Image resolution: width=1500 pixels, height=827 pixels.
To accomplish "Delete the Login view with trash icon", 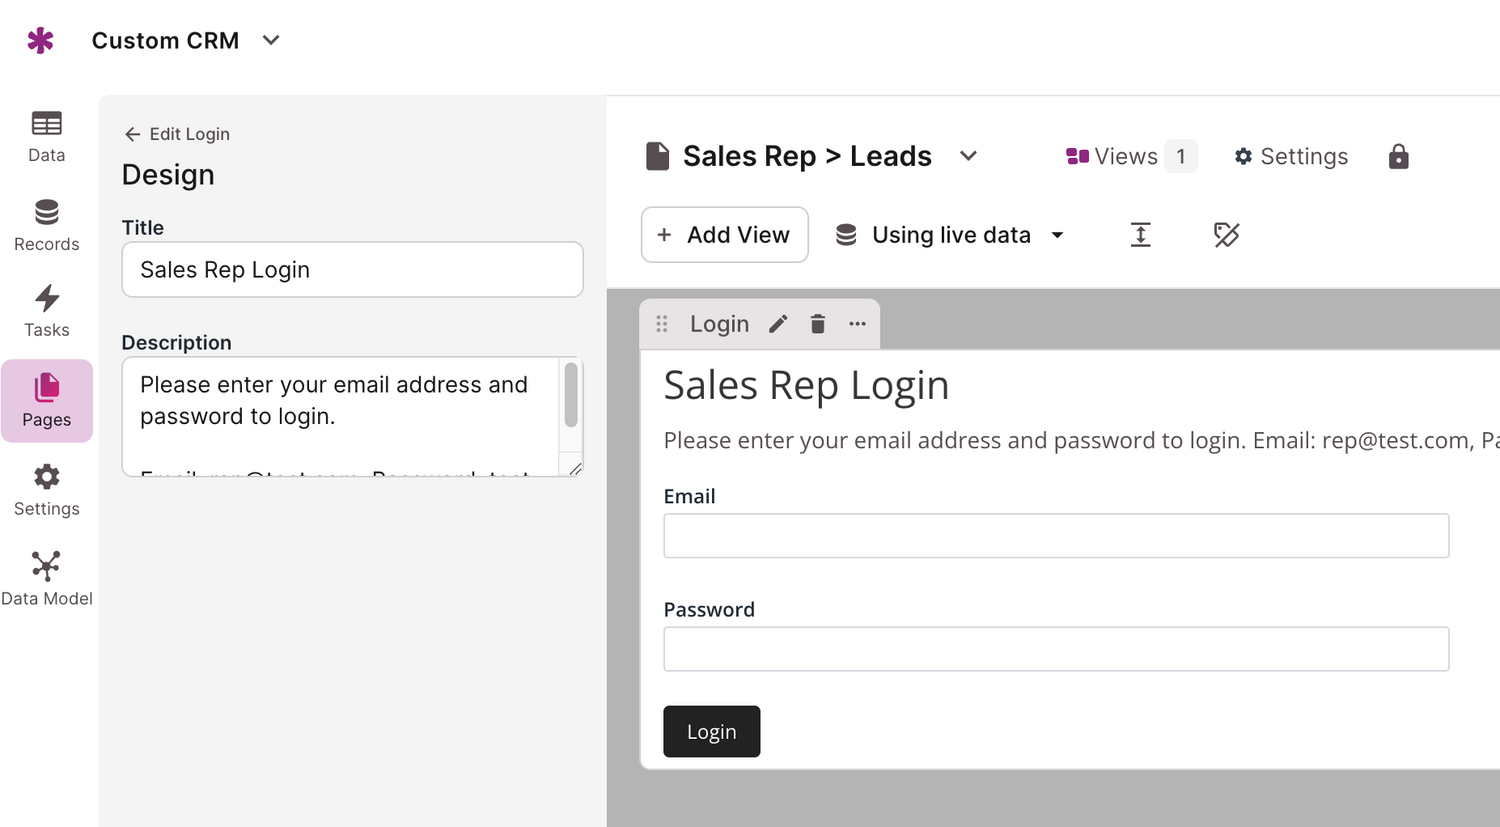I will [x=818, y=324].
